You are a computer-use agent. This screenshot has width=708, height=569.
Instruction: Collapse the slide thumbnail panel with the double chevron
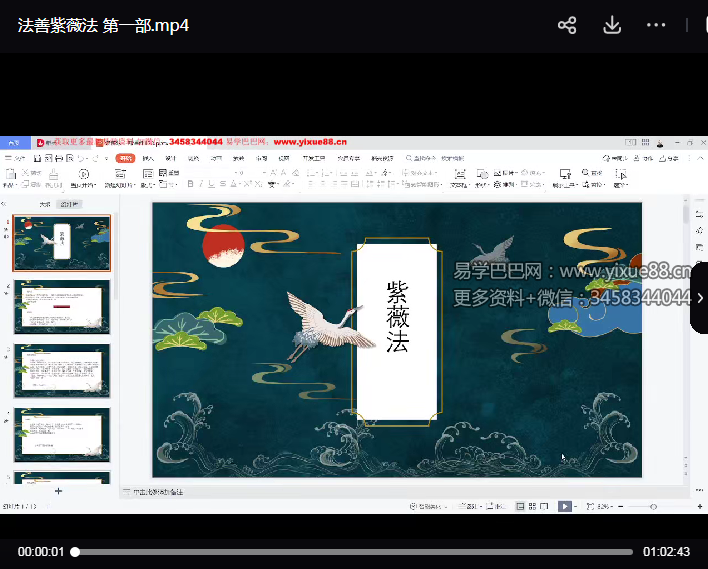click(x=4, y=204)
